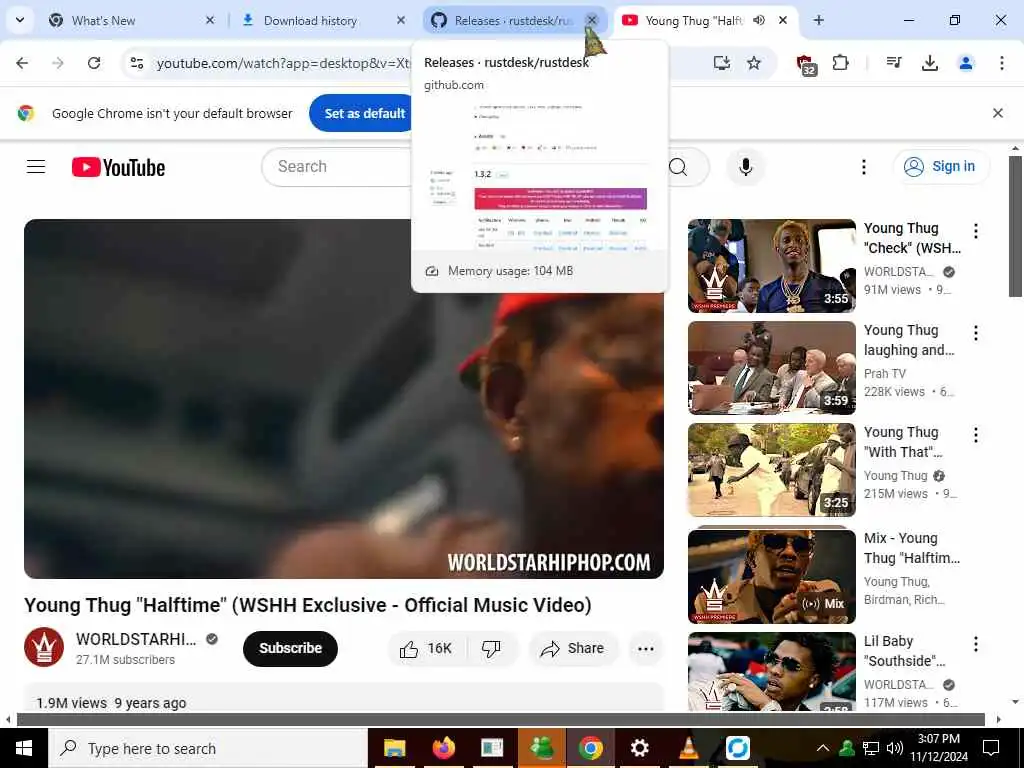Close the Releases rustdesk tab
Viewport: 1024px width, 768px height.
592,20
